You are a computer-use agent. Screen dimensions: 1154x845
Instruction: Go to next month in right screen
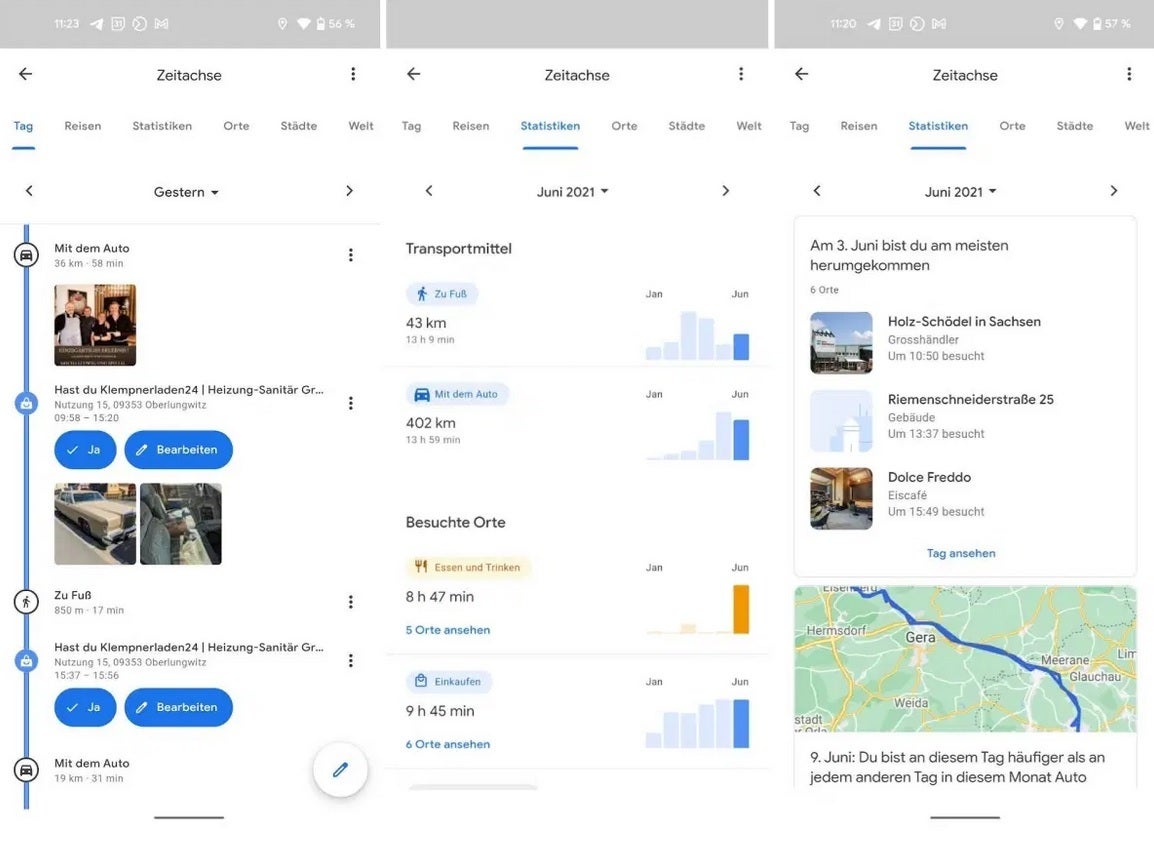(1114, 191)
